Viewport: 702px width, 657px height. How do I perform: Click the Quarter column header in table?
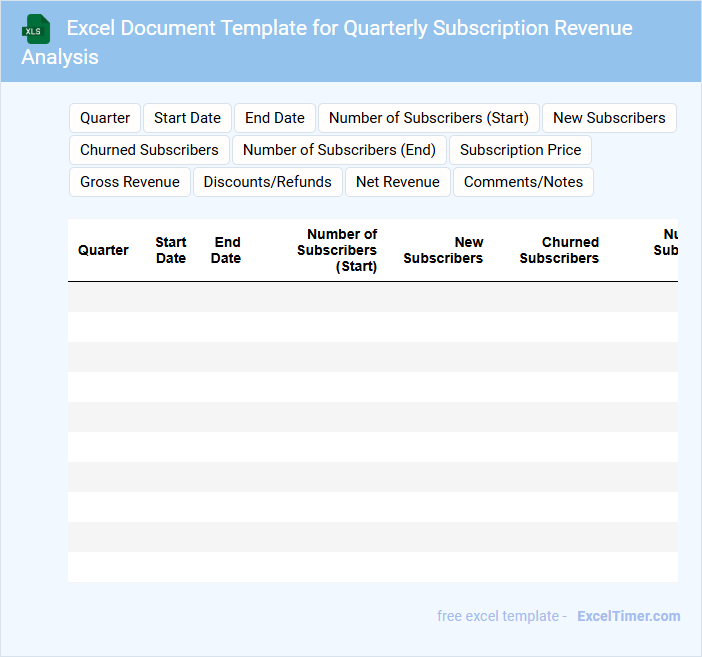(103, 250)
